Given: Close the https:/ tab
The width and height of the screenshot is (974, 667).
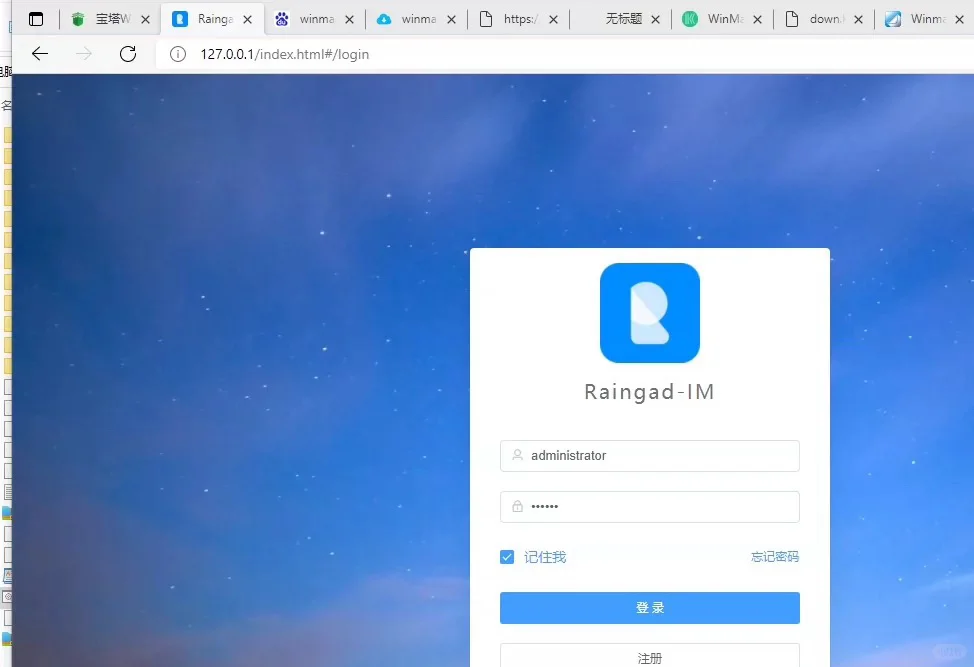Looking at the screenshot, I should [553, 20].
